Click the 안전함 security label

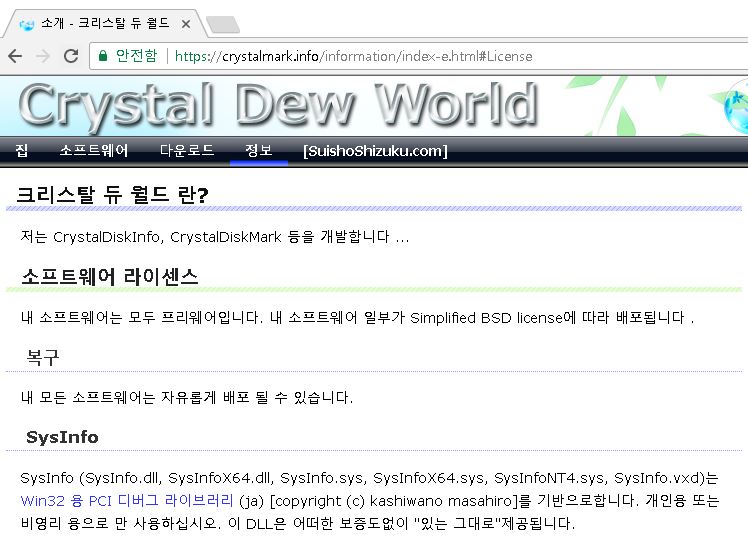136,56
